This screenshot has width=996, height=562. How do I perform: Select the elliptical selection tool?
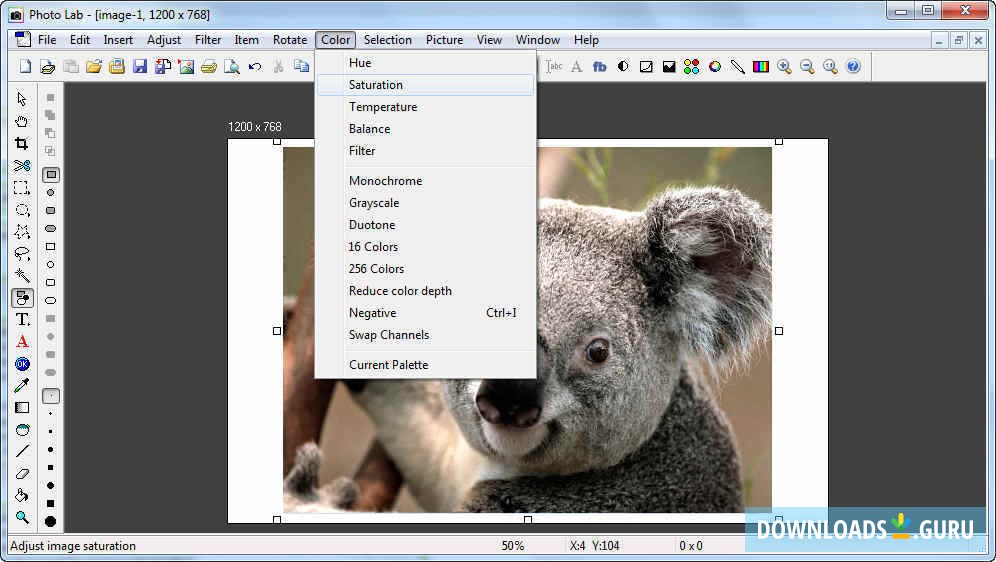(22, 210)
